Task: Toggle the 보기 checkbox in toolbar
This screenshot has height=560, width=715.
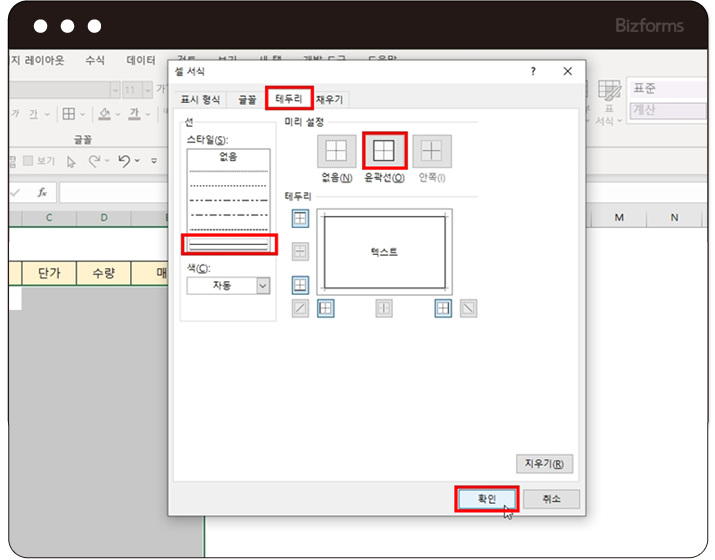Action: pos(28,161)
